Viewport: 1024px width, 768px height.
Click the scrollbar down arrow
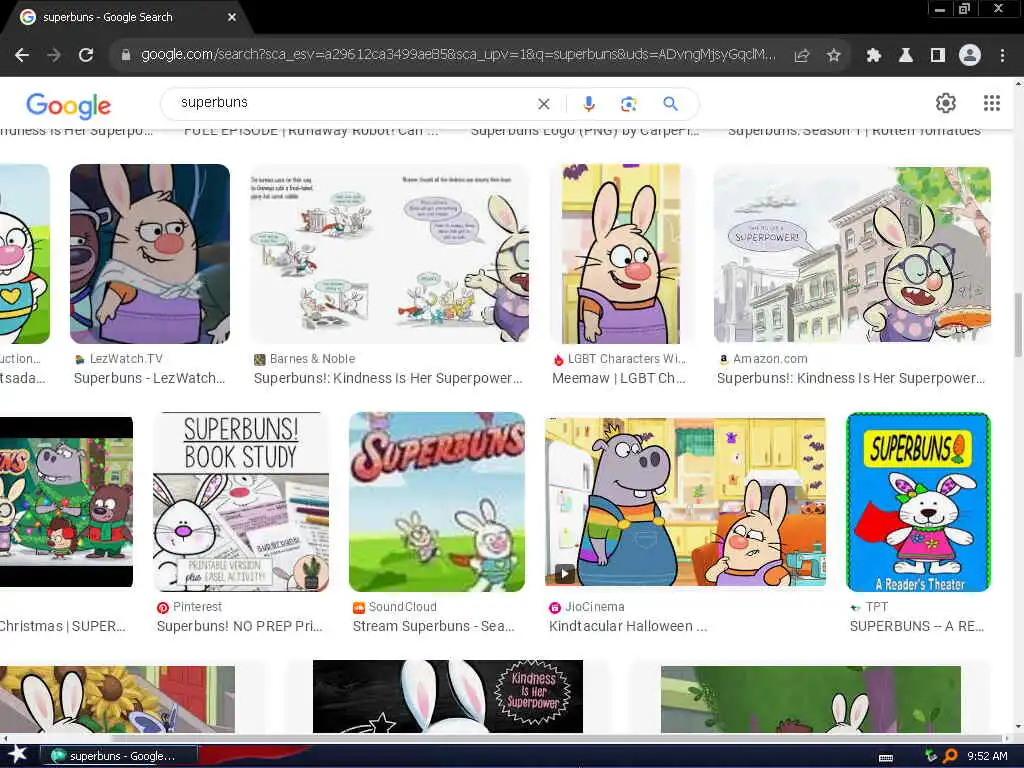point(1018,727)
